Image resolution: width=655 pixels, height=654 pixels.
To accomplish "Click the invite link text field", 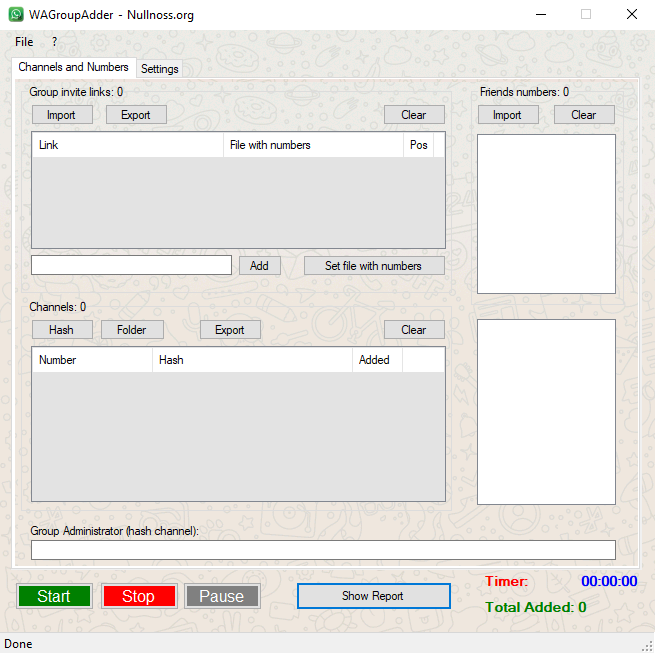I will (131, 265).
